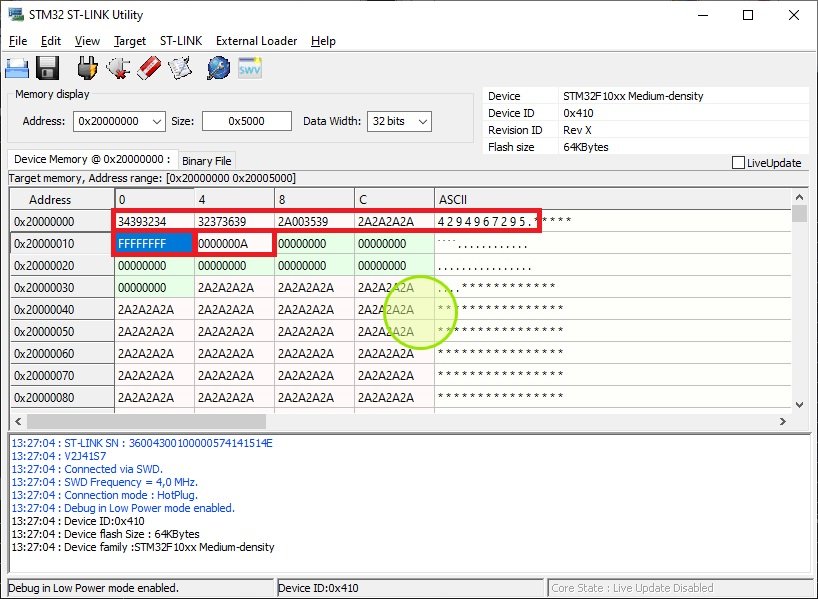This screenshot has width=818, height=599.
Task: Click the 0x20000030 address row label
Action: (62, 287)
